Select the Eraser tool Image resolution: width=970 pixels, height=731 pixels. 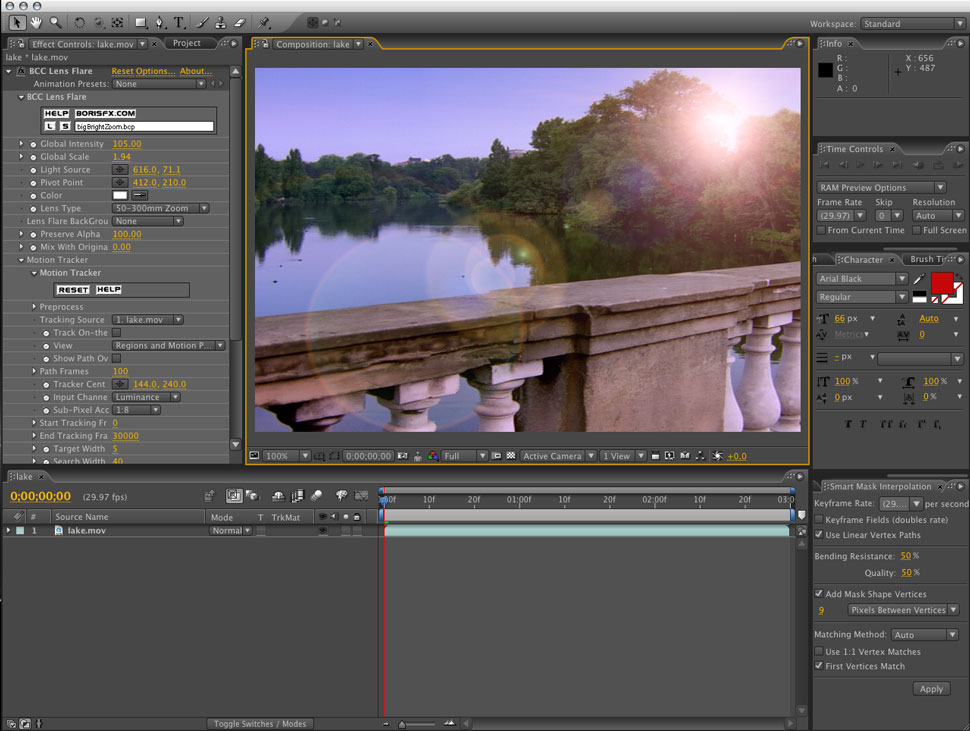pos(240,22)
